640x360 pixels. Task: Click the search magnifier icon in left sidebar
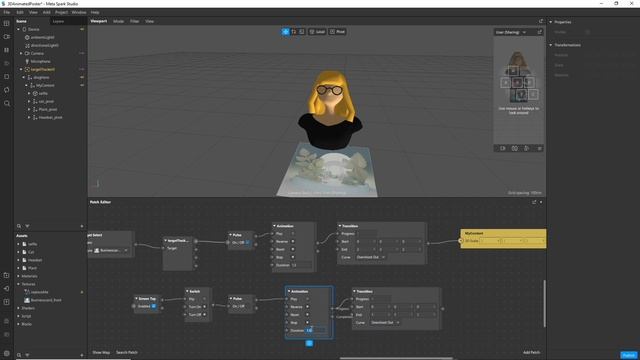tap(7, 104)
